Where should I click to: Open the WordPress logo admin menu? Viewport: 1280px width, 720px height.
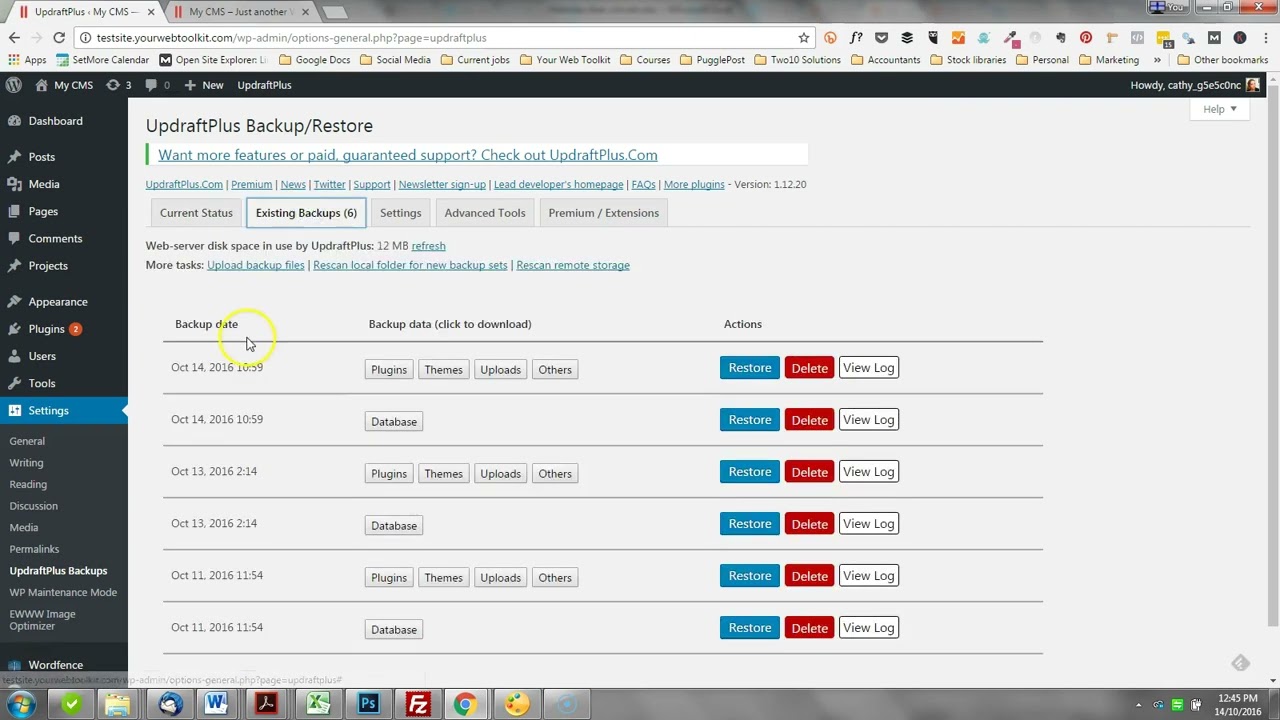click(x=14, y=85)
